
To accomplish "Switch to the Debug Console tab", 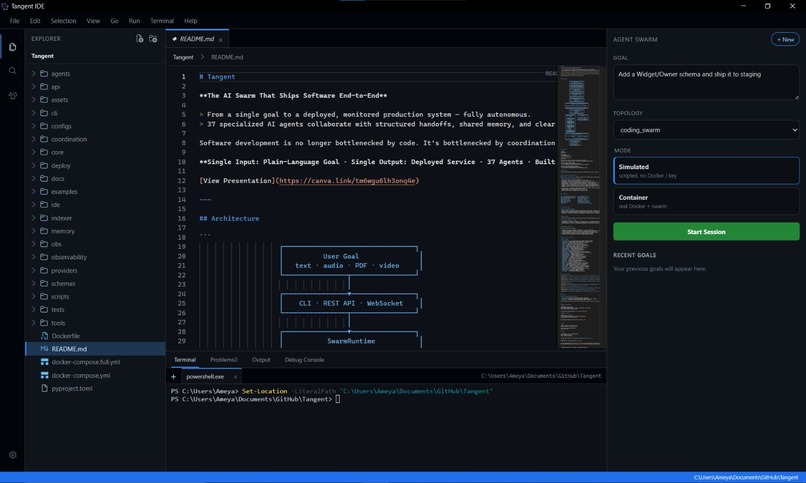I will pyautogui.click(x=304, y=360).
